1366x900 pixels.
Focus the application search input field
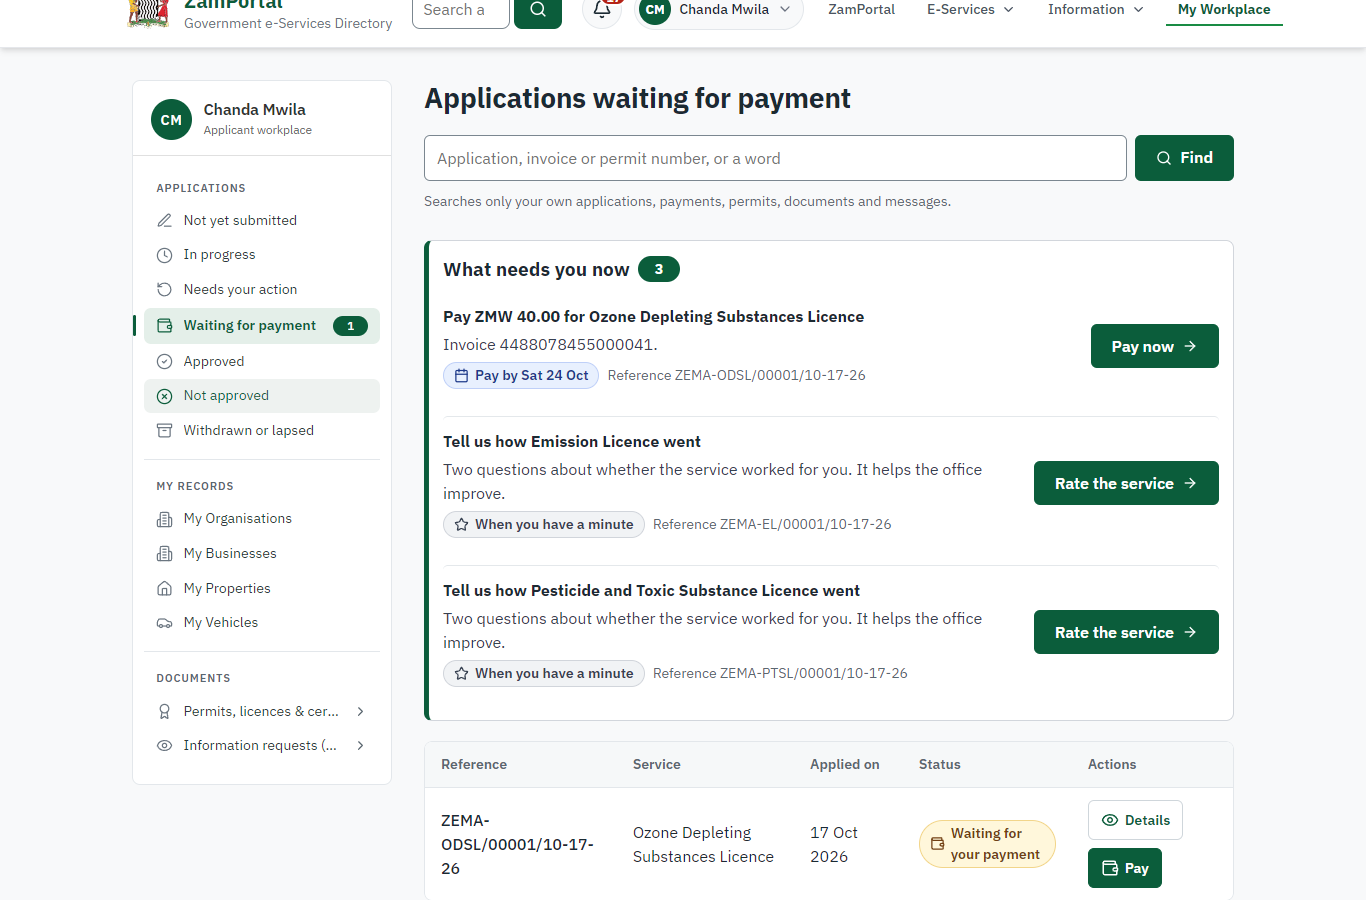tap(775, 158)
